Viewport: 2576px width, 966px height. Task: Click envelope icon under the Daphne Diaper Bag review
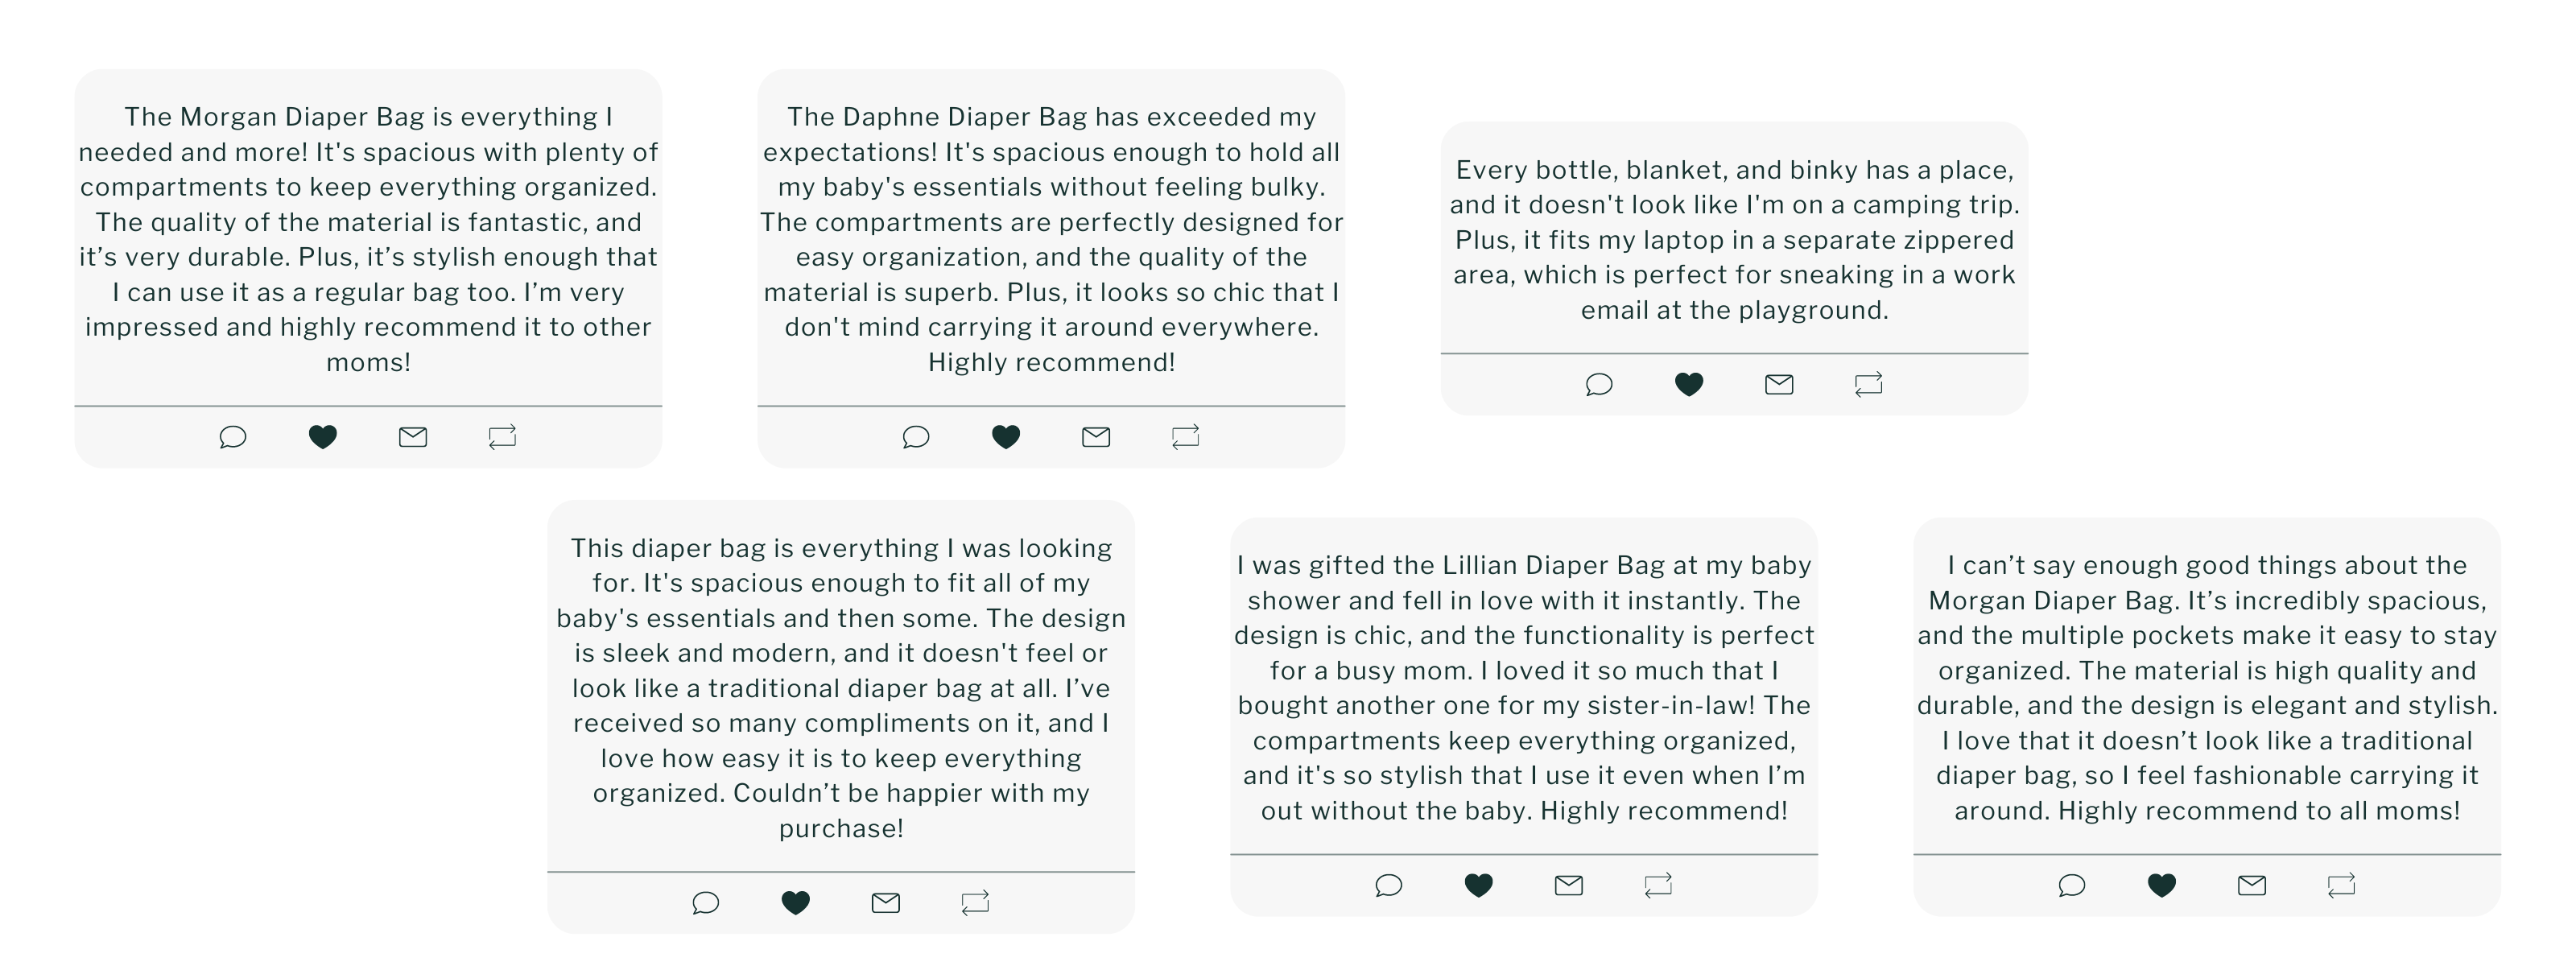pyautogui.click(x=1096, y=437)
